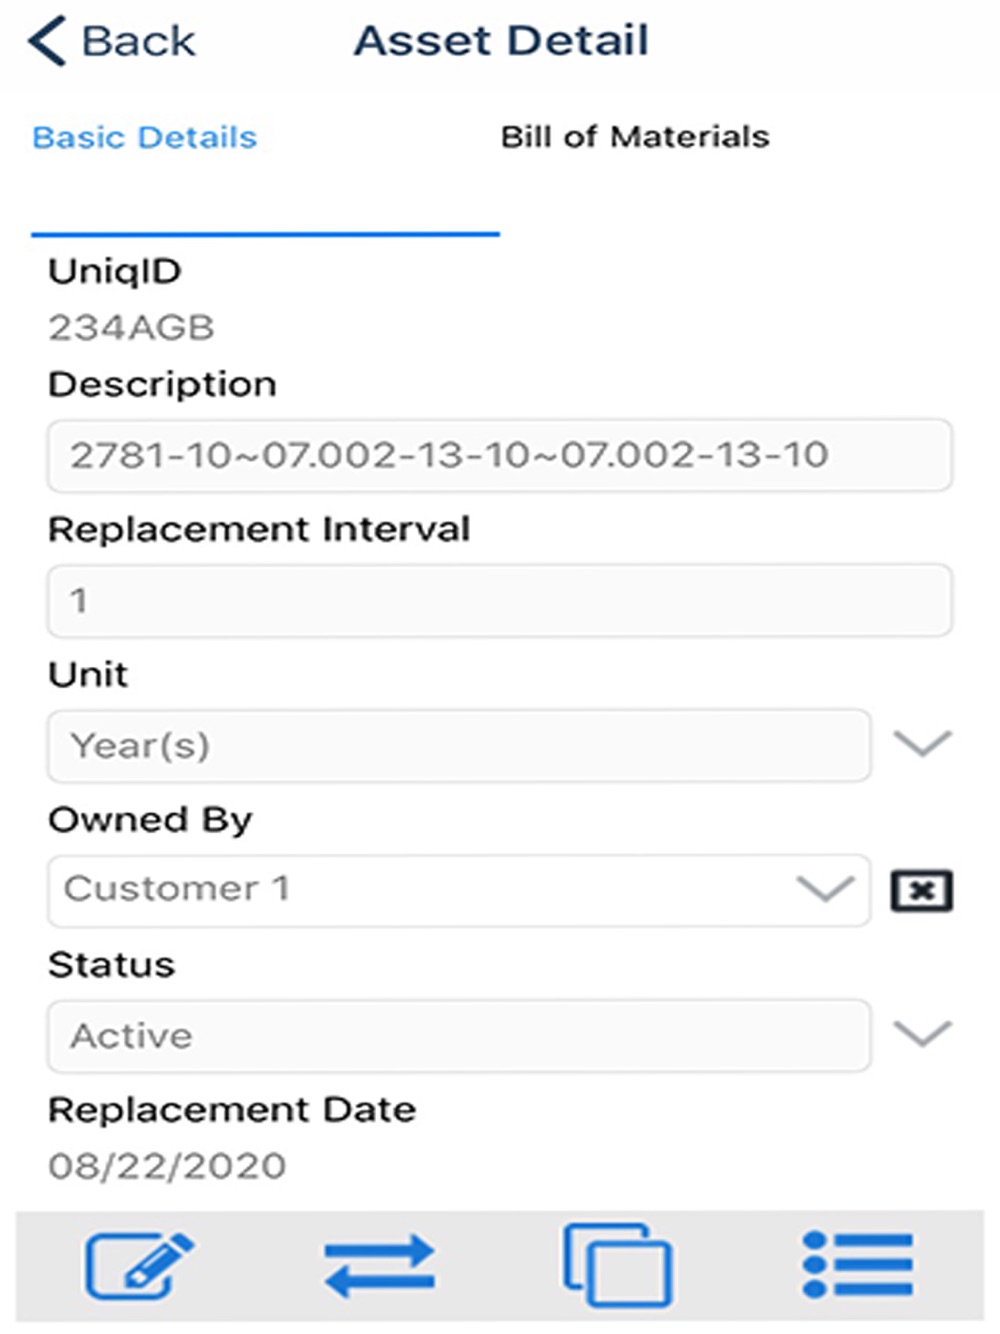This screenshot has height=1334, width=1000.
Task: Tap the duplicate asset copy icon
Action: [617, 1264]
